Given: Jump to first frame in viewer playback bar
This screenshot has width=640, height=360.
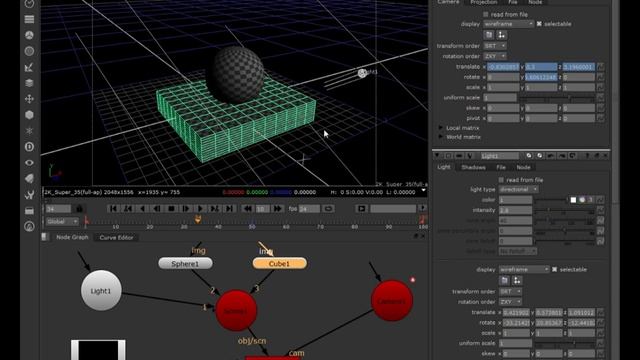Looking at the screenshot, I should coord(113,209).
